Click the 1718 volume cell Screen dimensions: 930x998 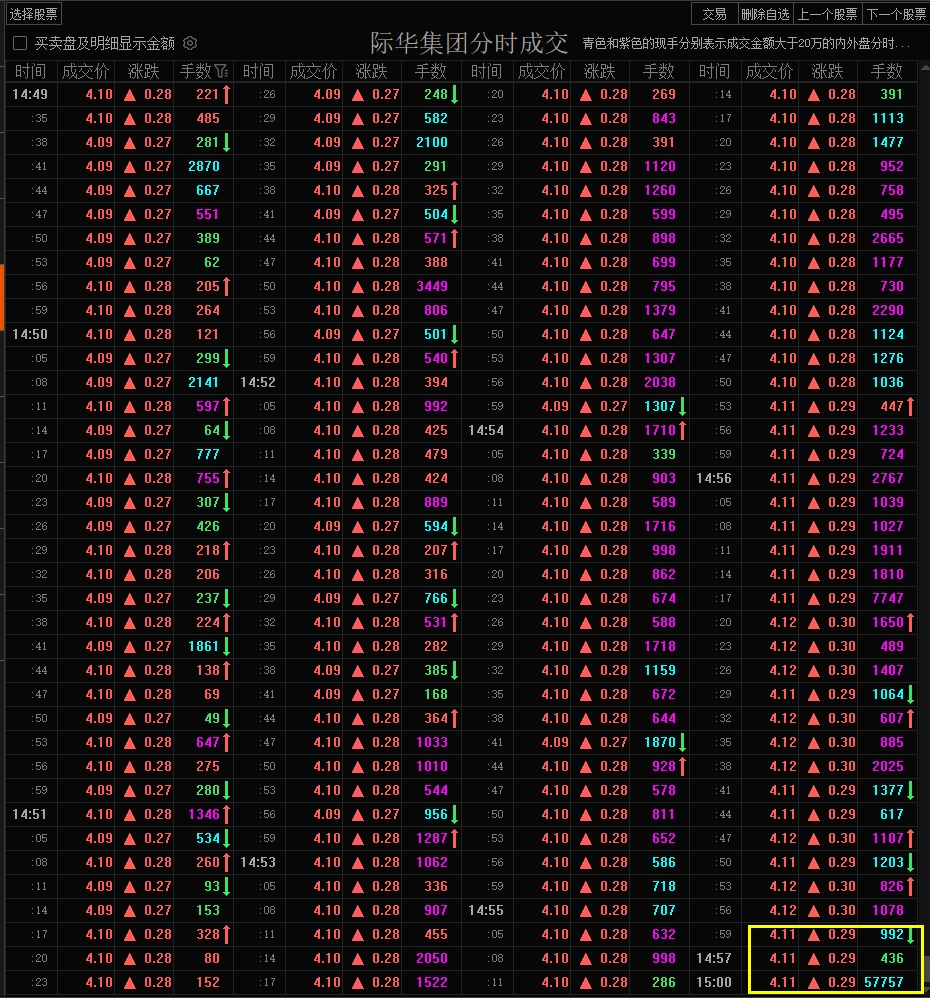pos(659,646)
